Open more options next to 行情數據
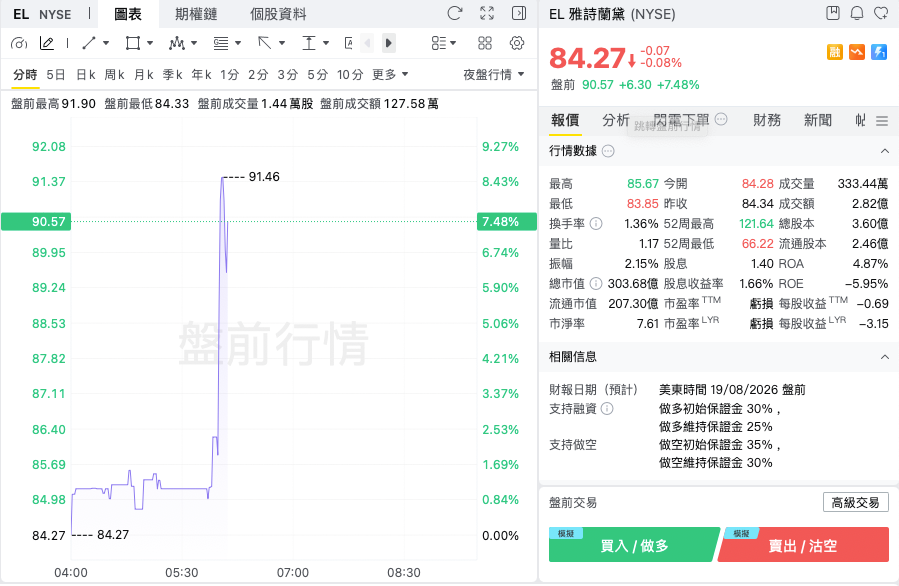Viewport: 899px width, 586px height. tap(608, 151)
